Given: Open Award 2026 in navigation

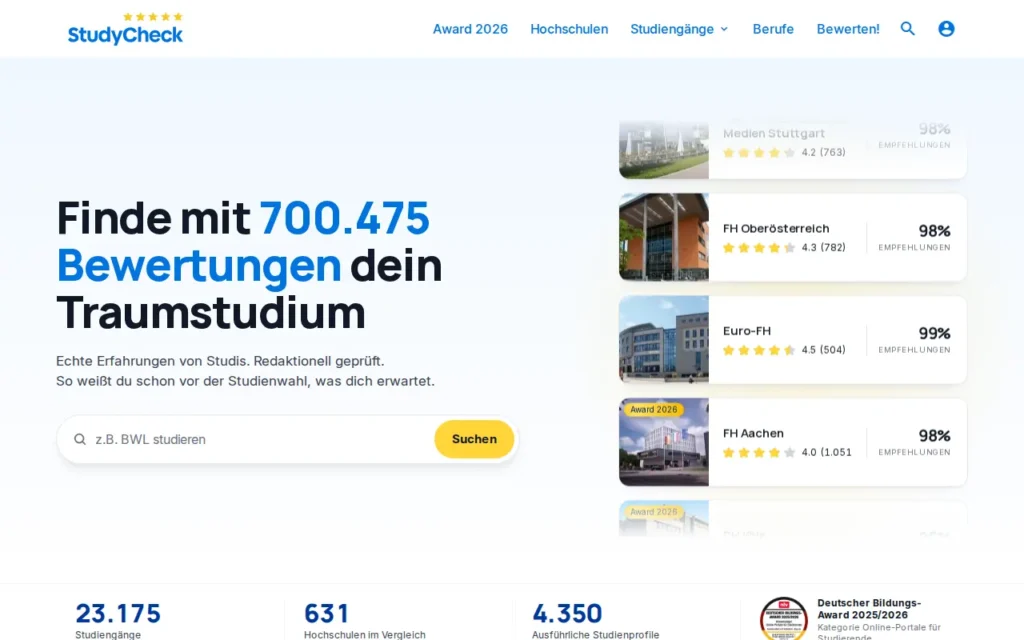Looking at the screenshot, I should coord(470,29).
